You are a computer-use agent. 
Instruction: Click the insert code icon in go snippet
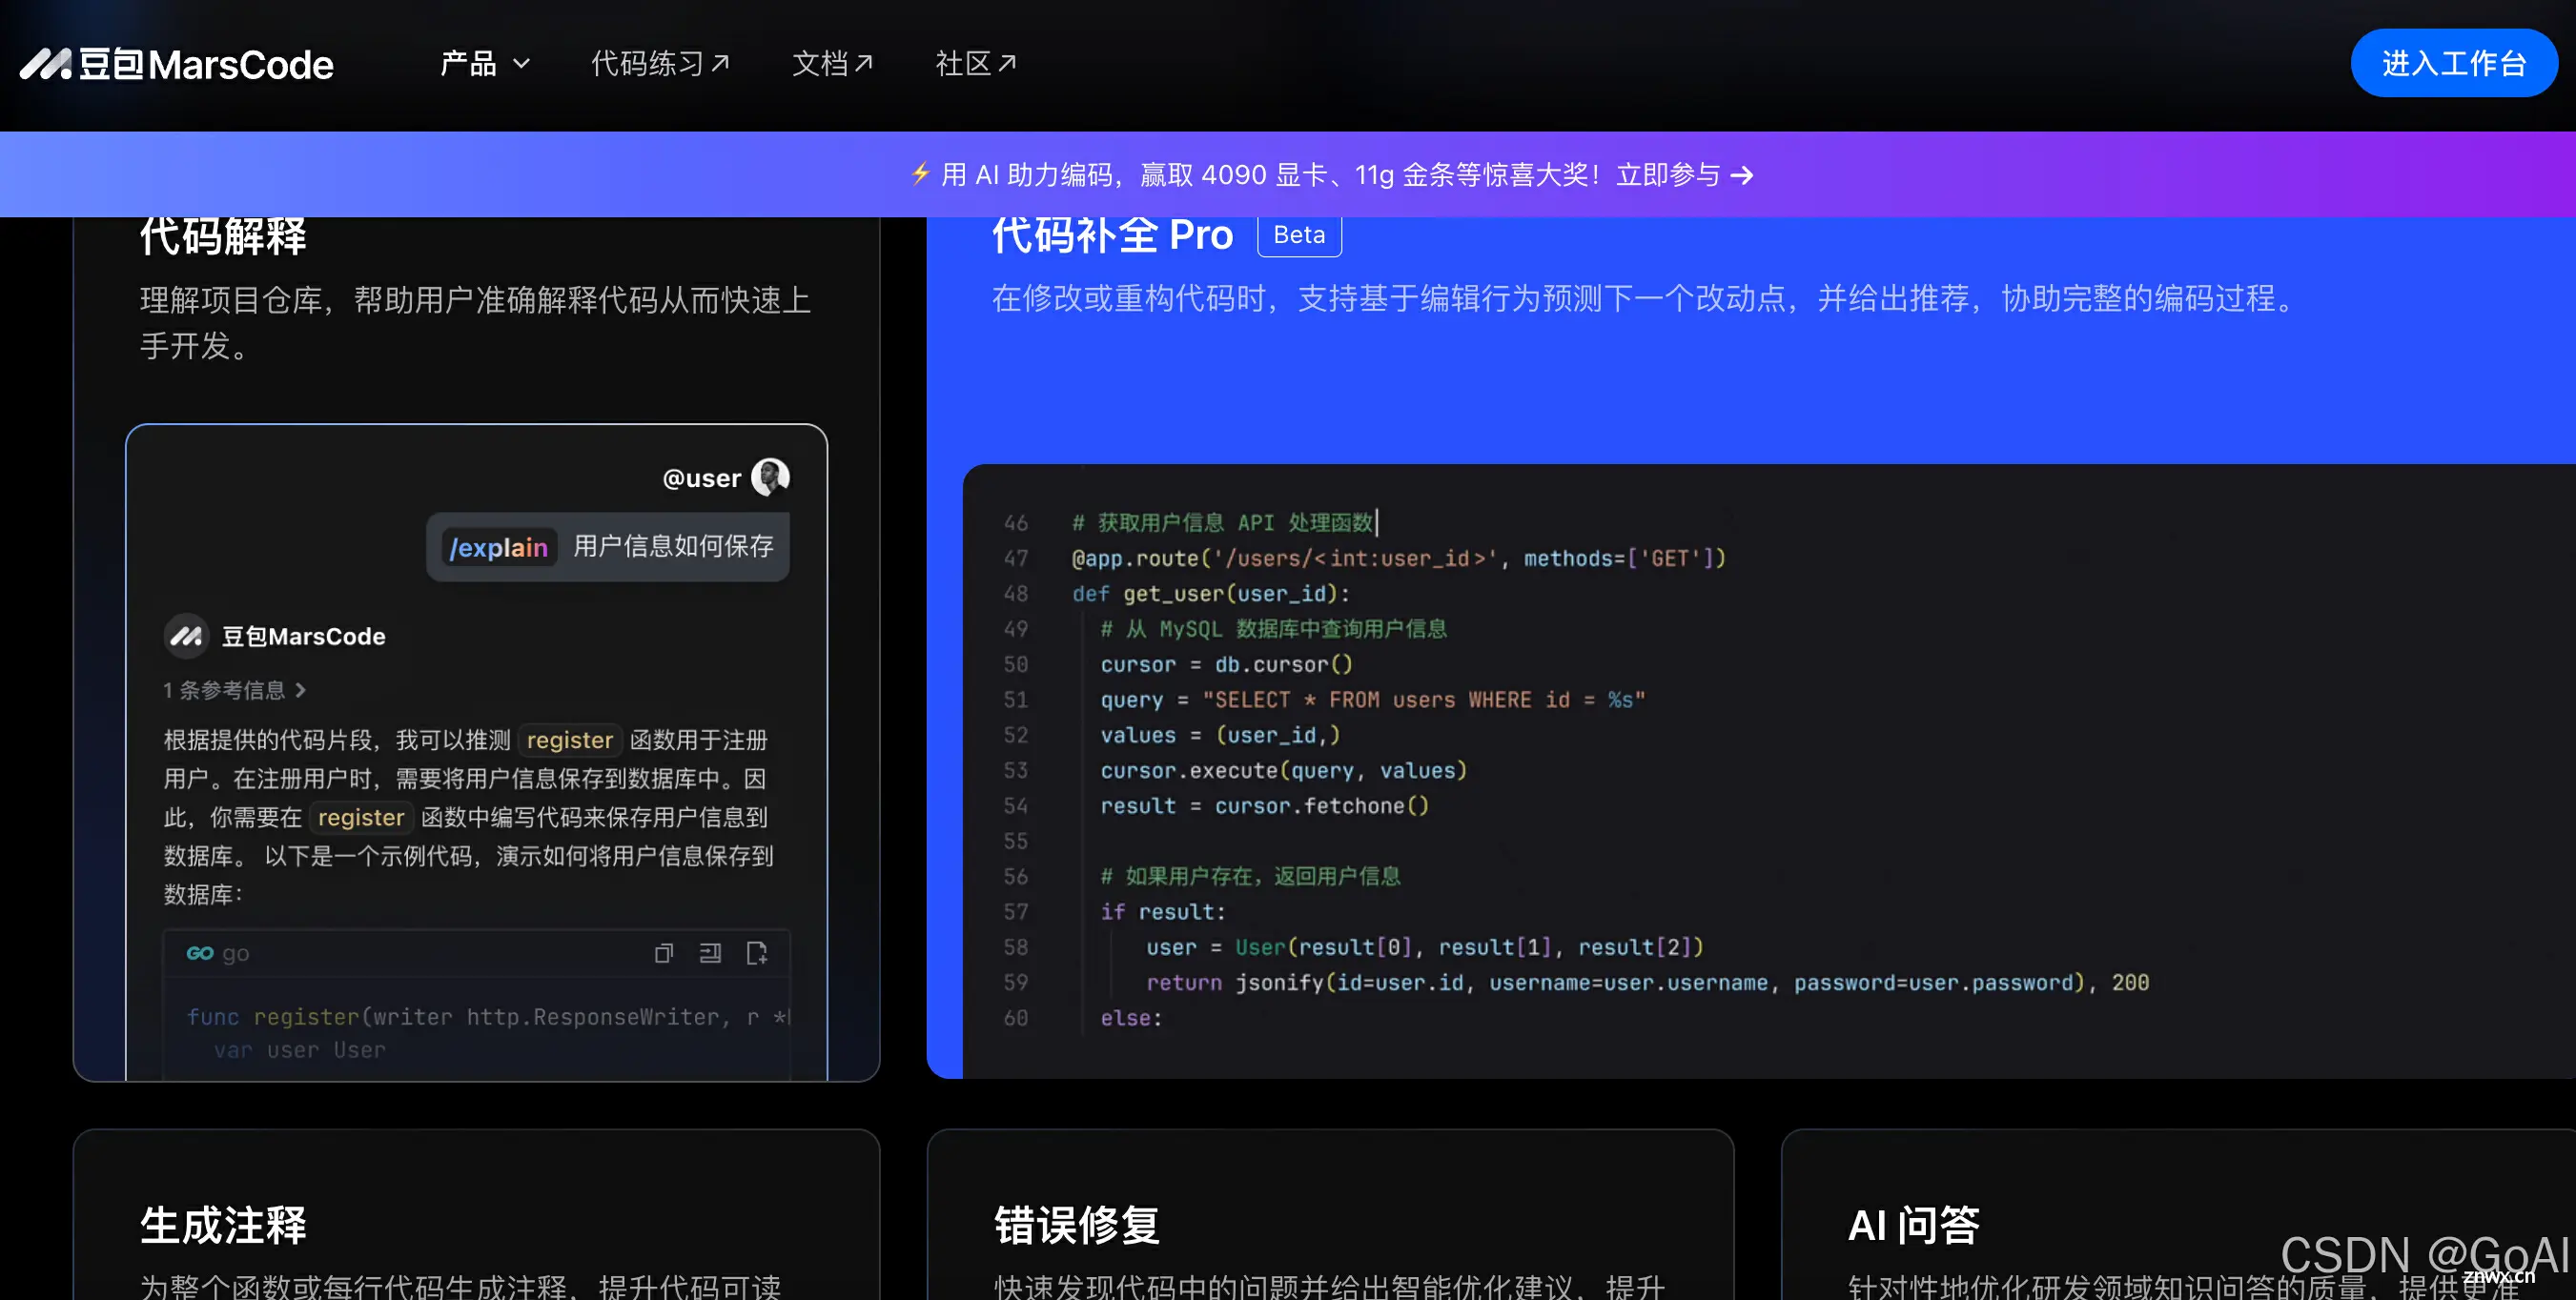click(710, 953)
